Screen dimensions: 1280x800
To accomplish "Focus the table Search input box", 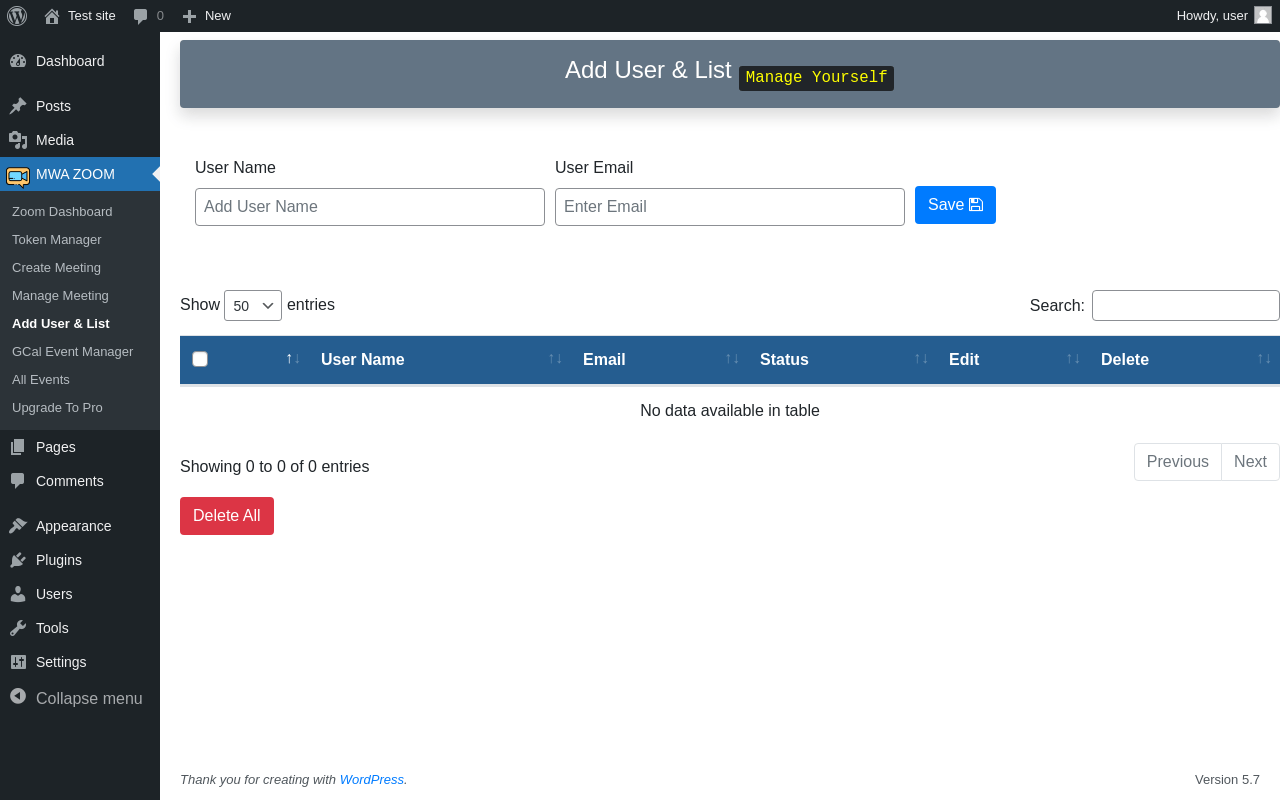I will tap(1186, 306).
